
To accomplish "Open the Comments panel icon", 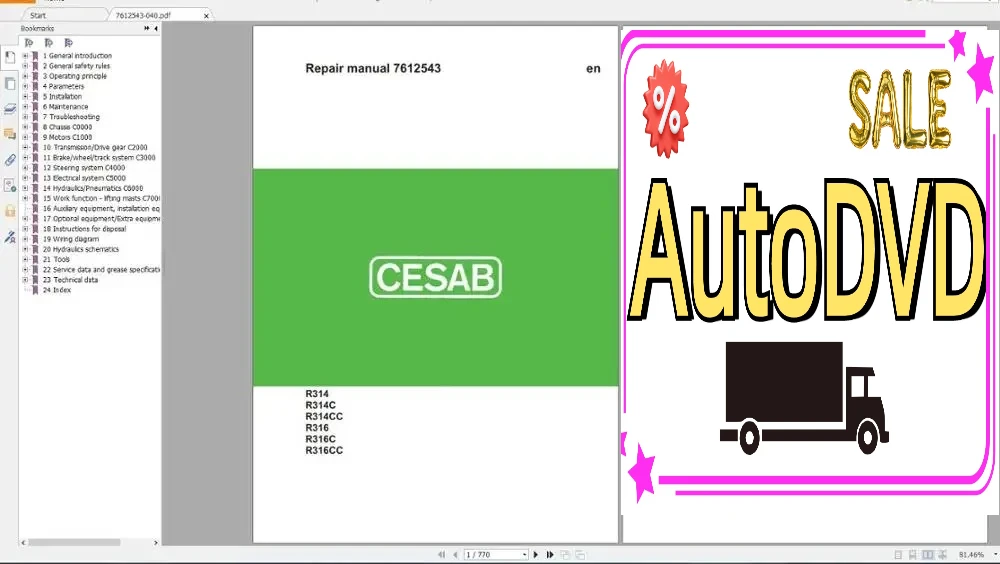I will [10, 134].
